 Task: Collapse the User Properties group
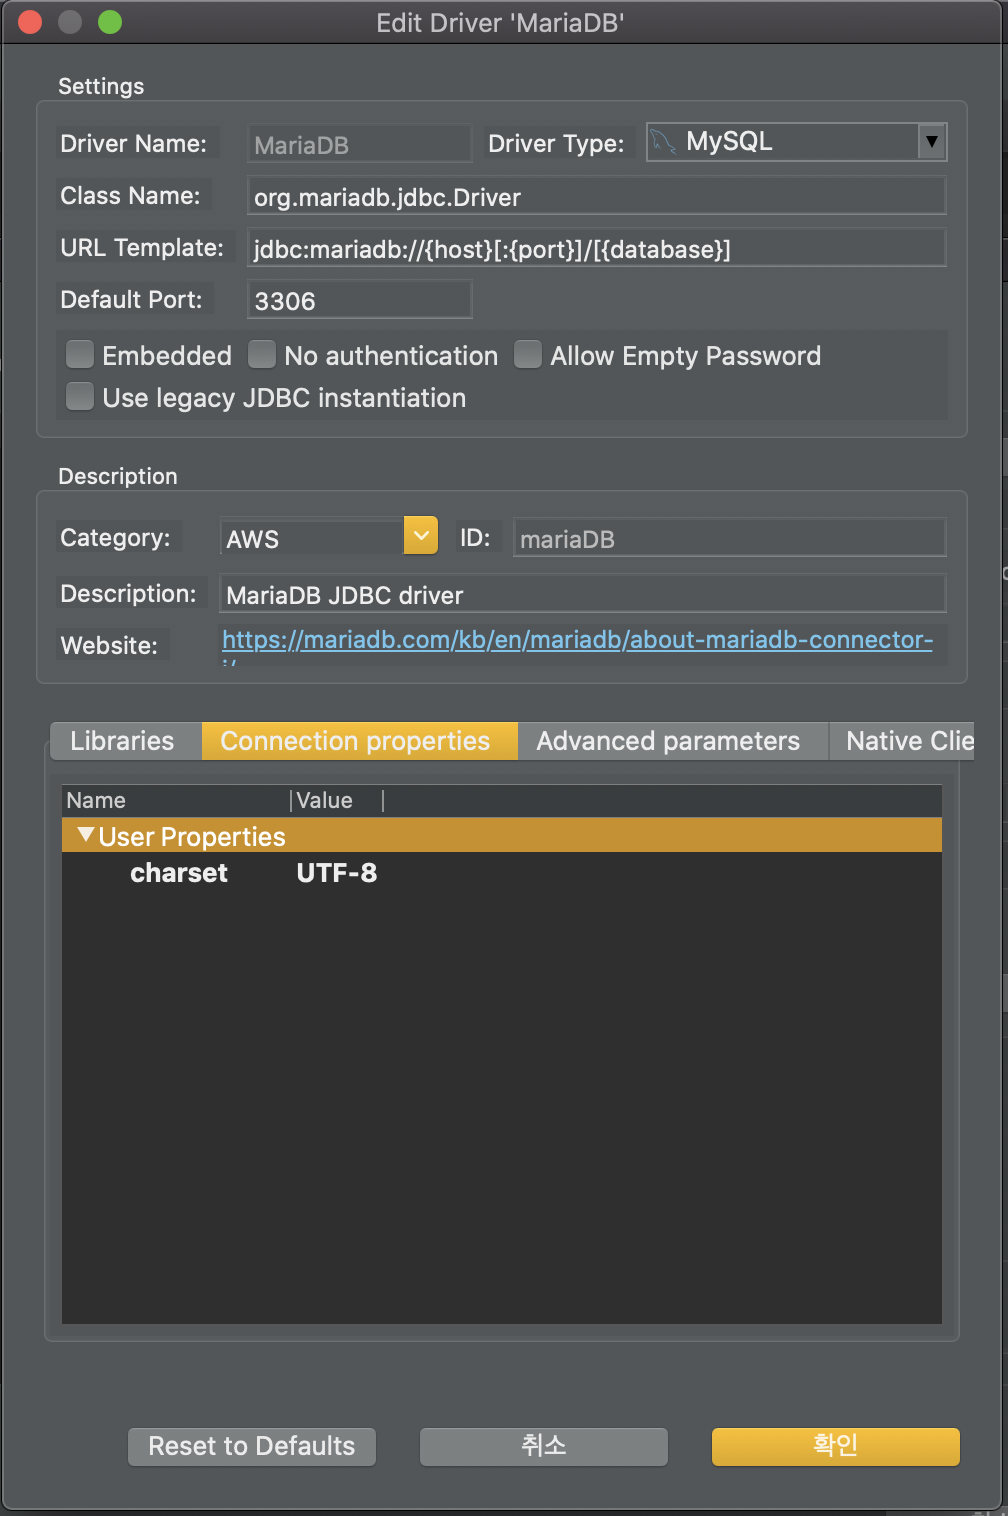[86, 835]
